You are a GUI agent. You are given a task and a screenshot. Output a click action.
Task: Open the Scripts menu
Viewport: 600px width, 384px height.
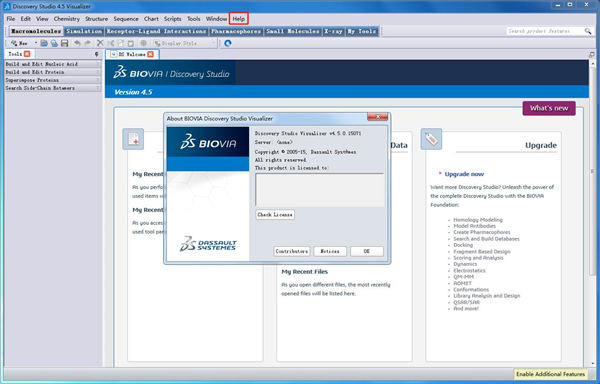pos(173,19)
